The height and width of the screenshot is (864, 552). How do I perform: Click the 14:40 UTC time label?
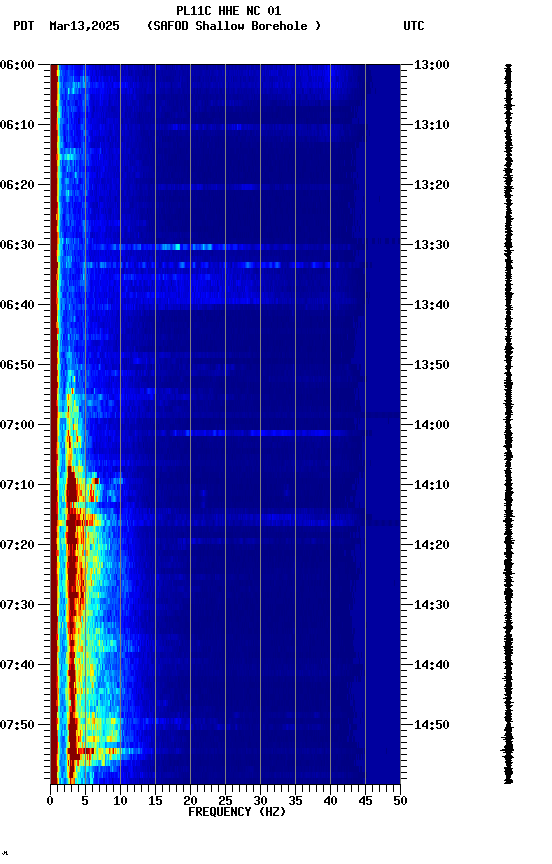point(432,665)
